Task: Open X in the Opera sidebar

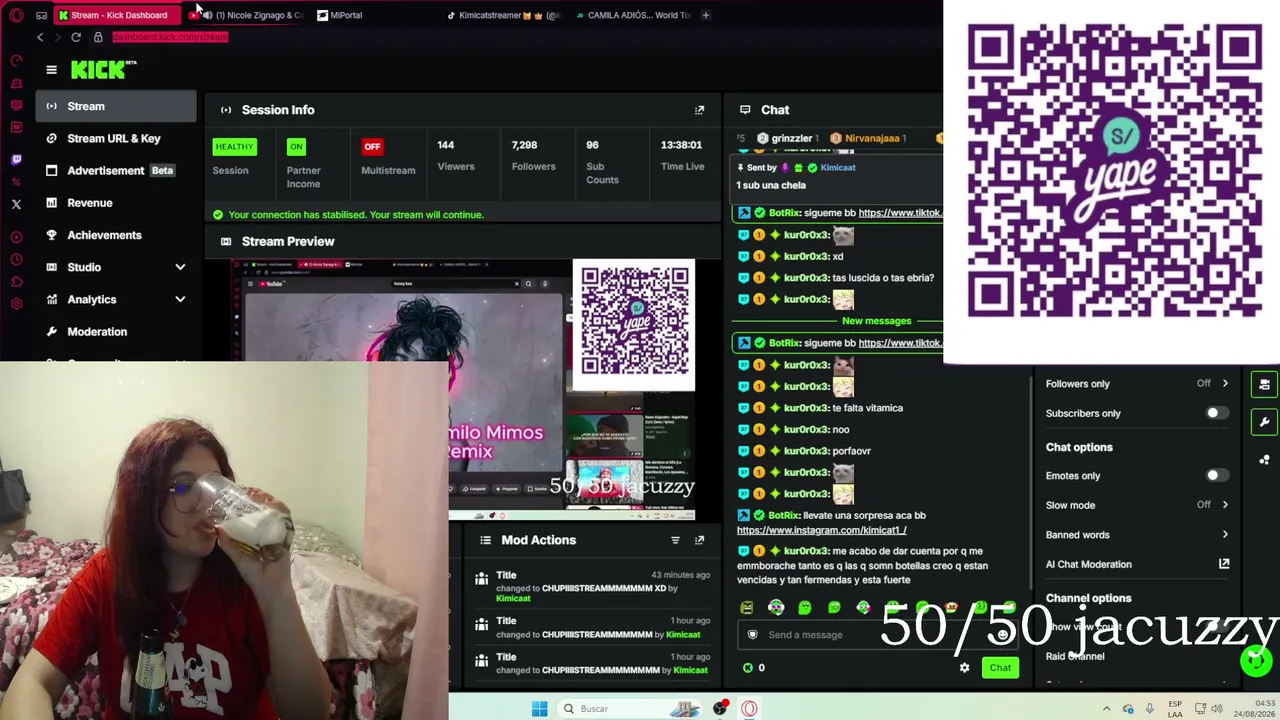Action: [16, 204]
